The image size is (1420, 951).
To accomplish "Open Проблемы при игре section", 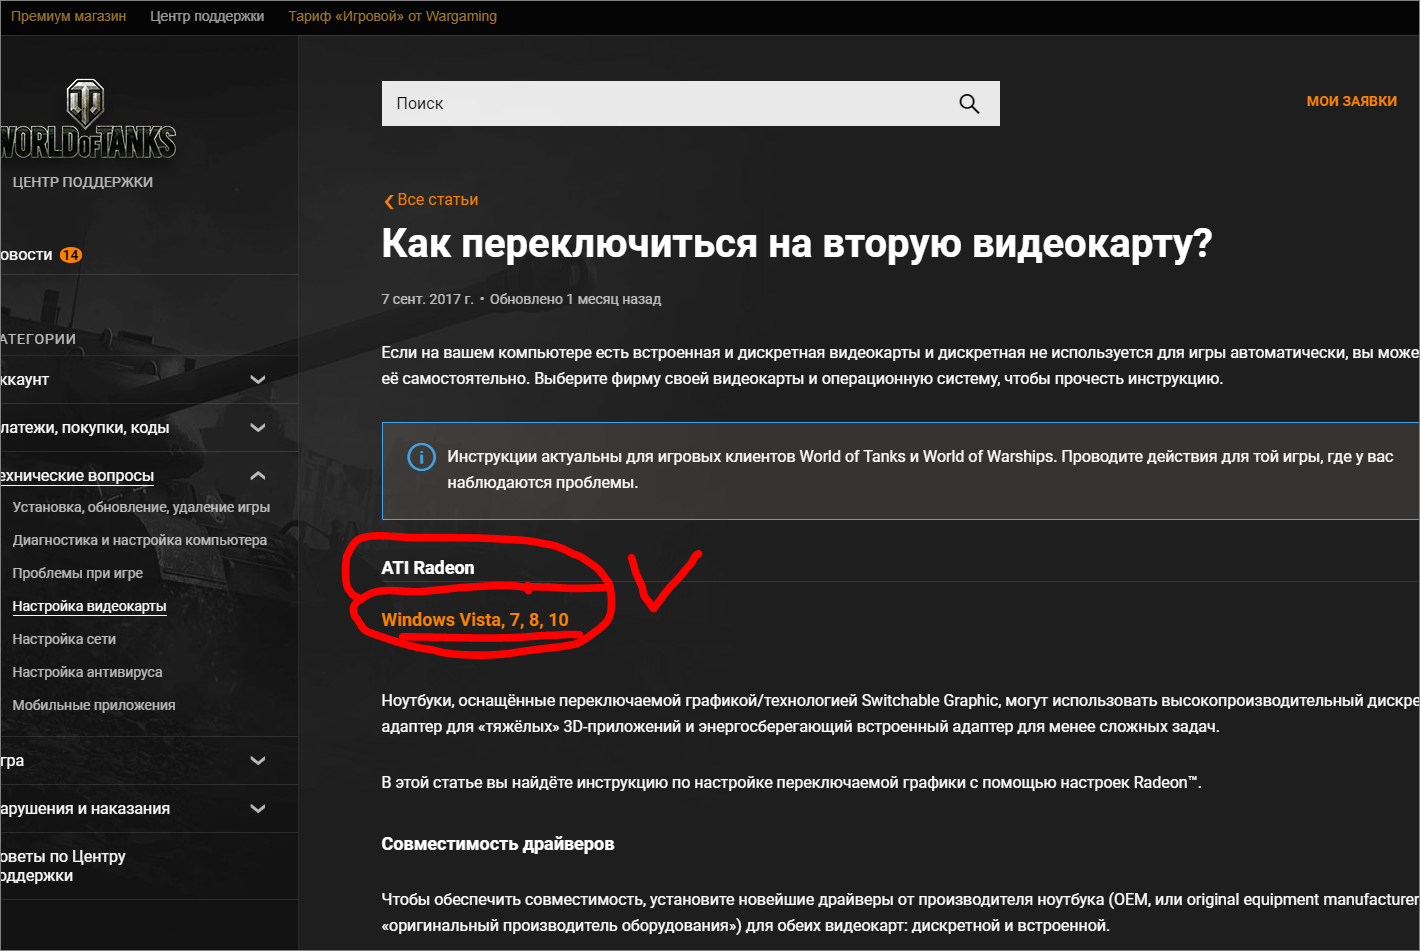I will (77, 573).
